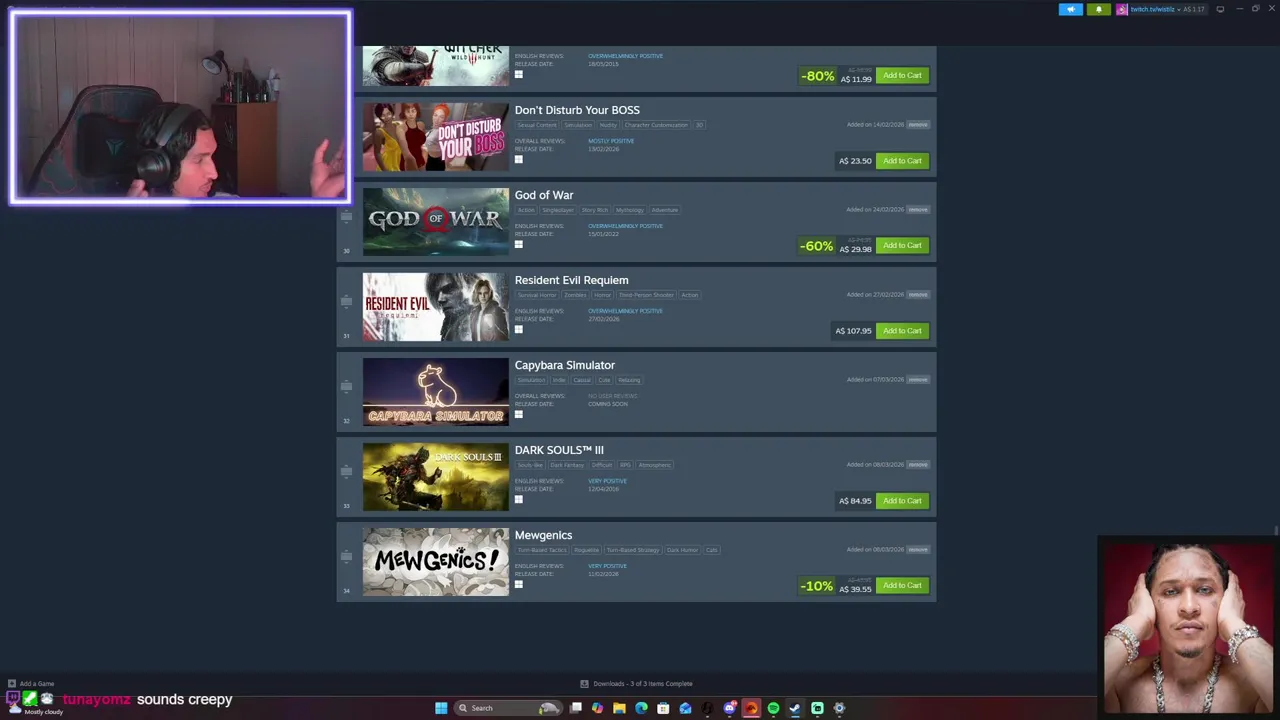Click Windows platform icon under DARK SOULS III
Viewport: 1280px width, 720px height.
pos(518,499)
